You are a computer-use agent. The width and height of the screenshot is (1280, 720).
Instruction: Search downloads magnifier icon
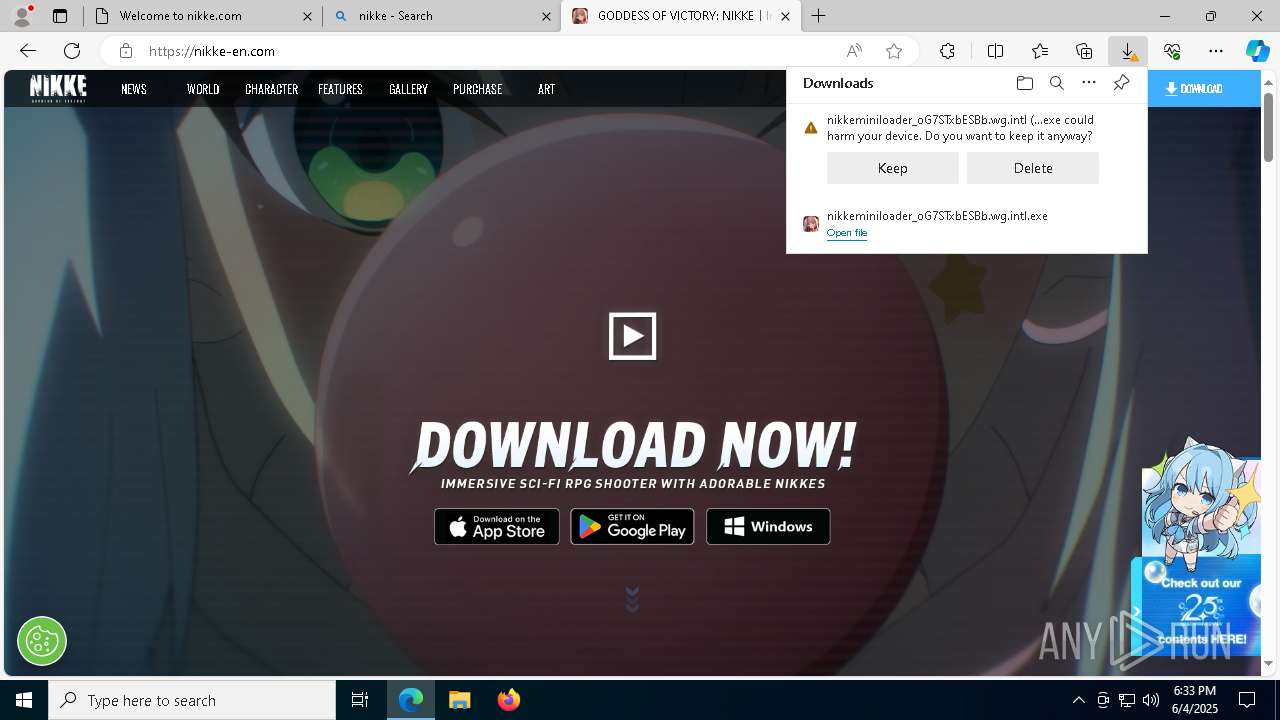point(1056,83)
